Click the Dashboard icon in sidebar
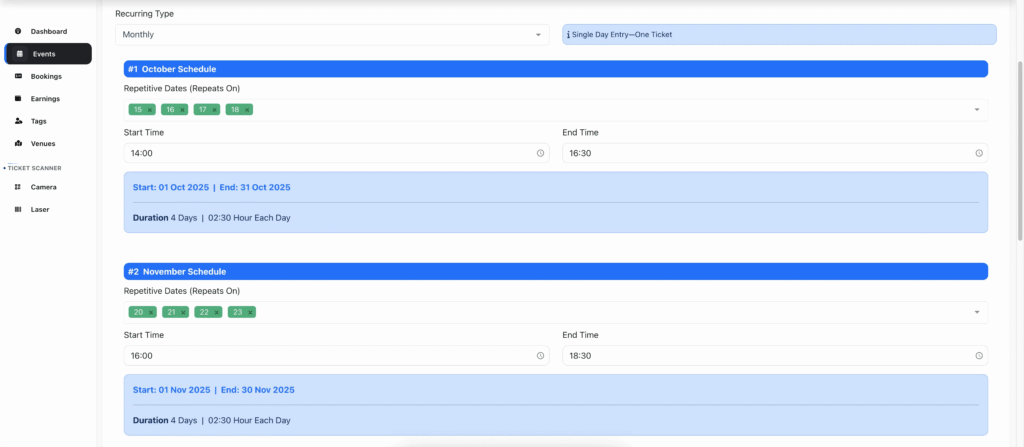Image resolution: width=1024 pixels, height=447 pixels. pos(18,32)
